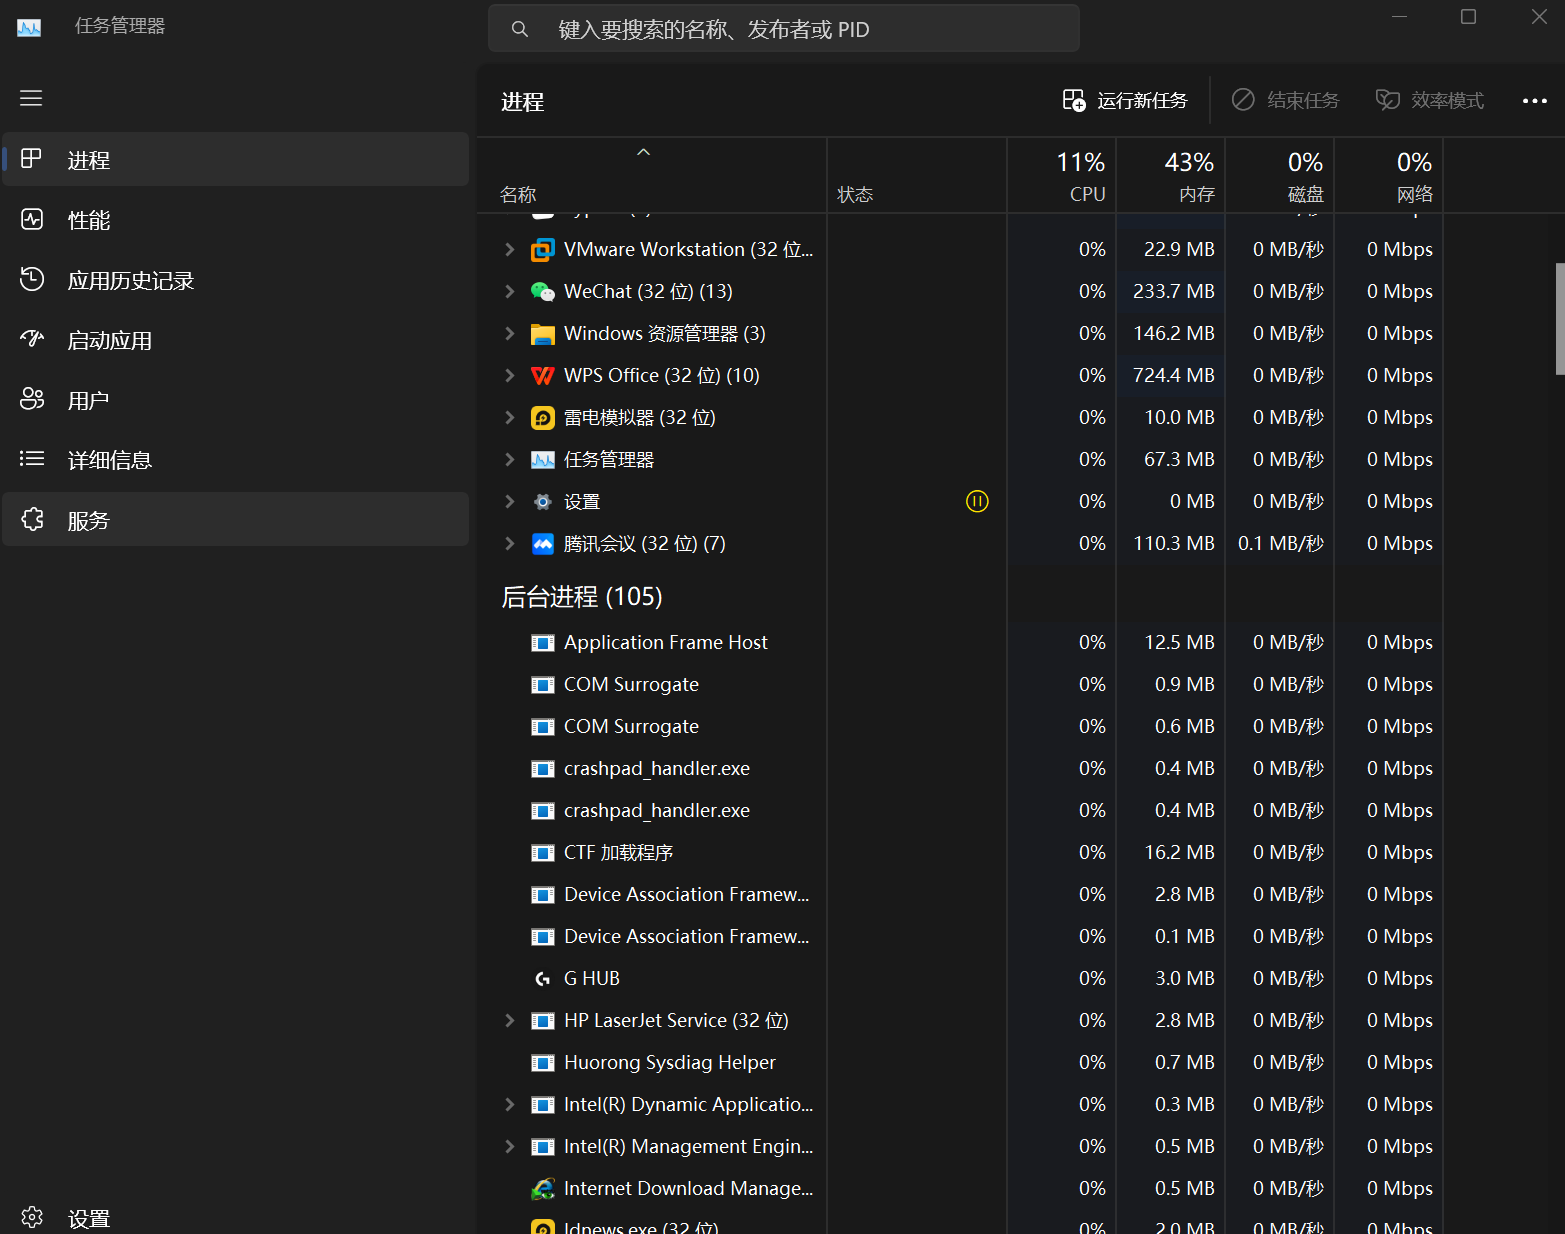This screenshot has width=1565, height=1234.
Task: Click the yellow suspended status icon for 设置
Action: [x=977, y=501]
